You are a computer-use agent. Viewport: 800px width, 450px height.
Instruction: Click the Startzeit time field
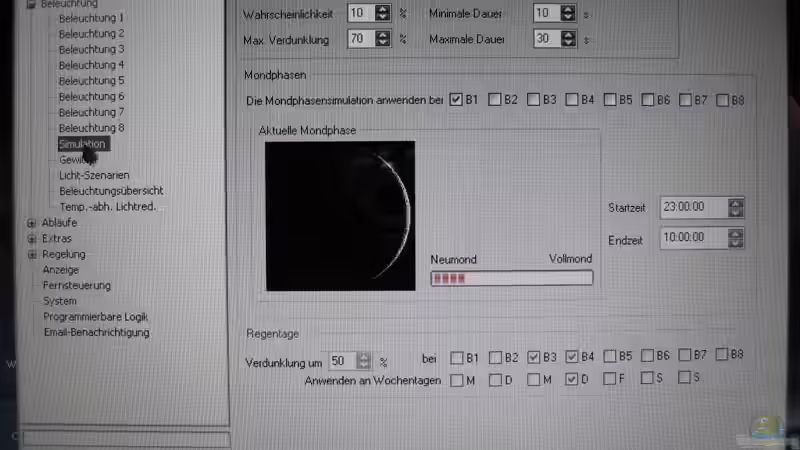694,207
